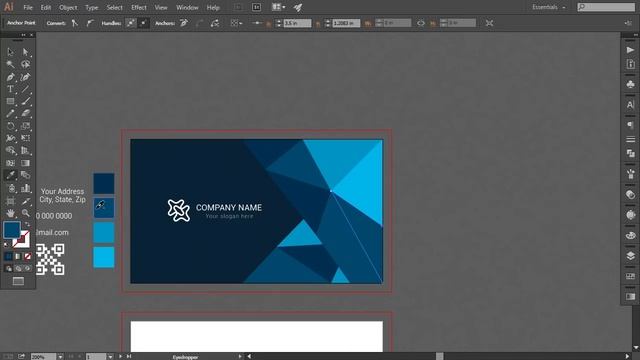Select the Width/Warp tool
The image size is (640, 360).
pos(10,138)
